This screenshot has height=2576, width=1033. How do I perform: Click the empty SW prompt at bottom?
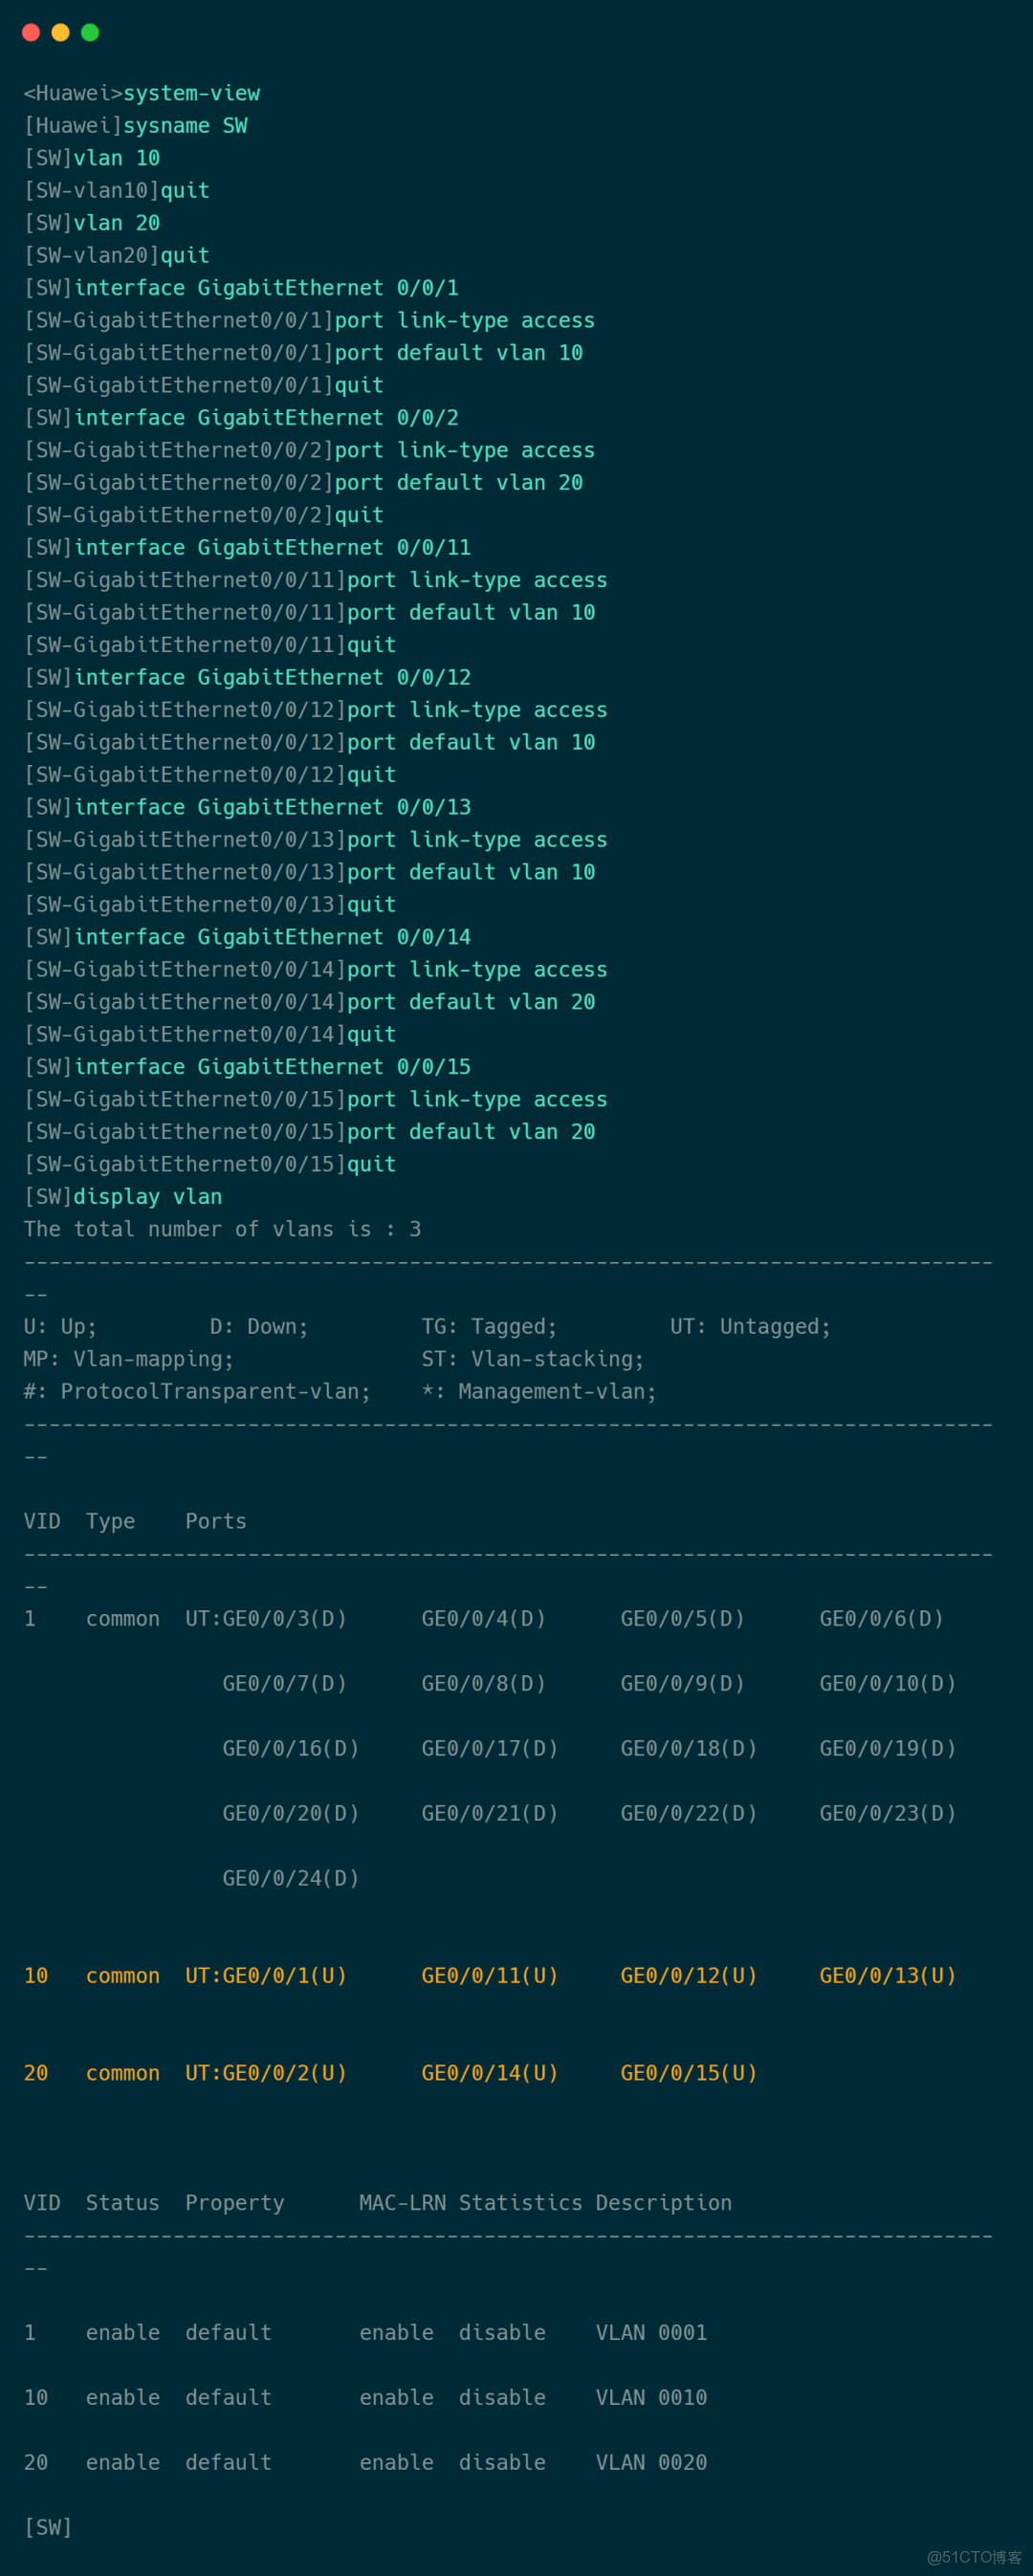click(x=48, y=2527)
